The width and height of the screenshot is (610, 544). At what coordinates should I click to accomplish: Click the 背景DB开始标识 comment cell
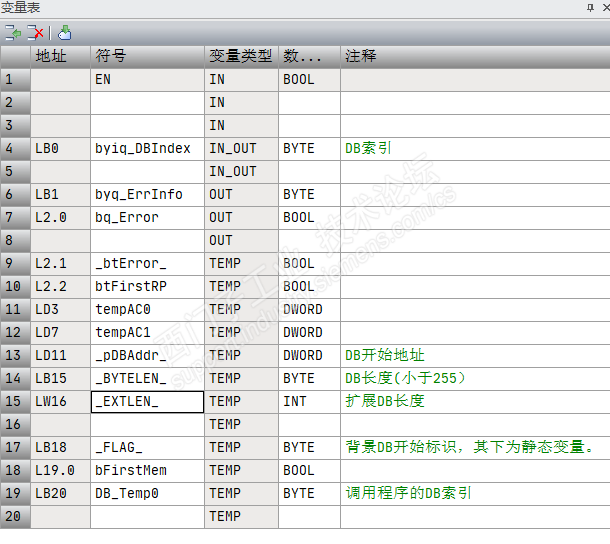coord(475,448)
